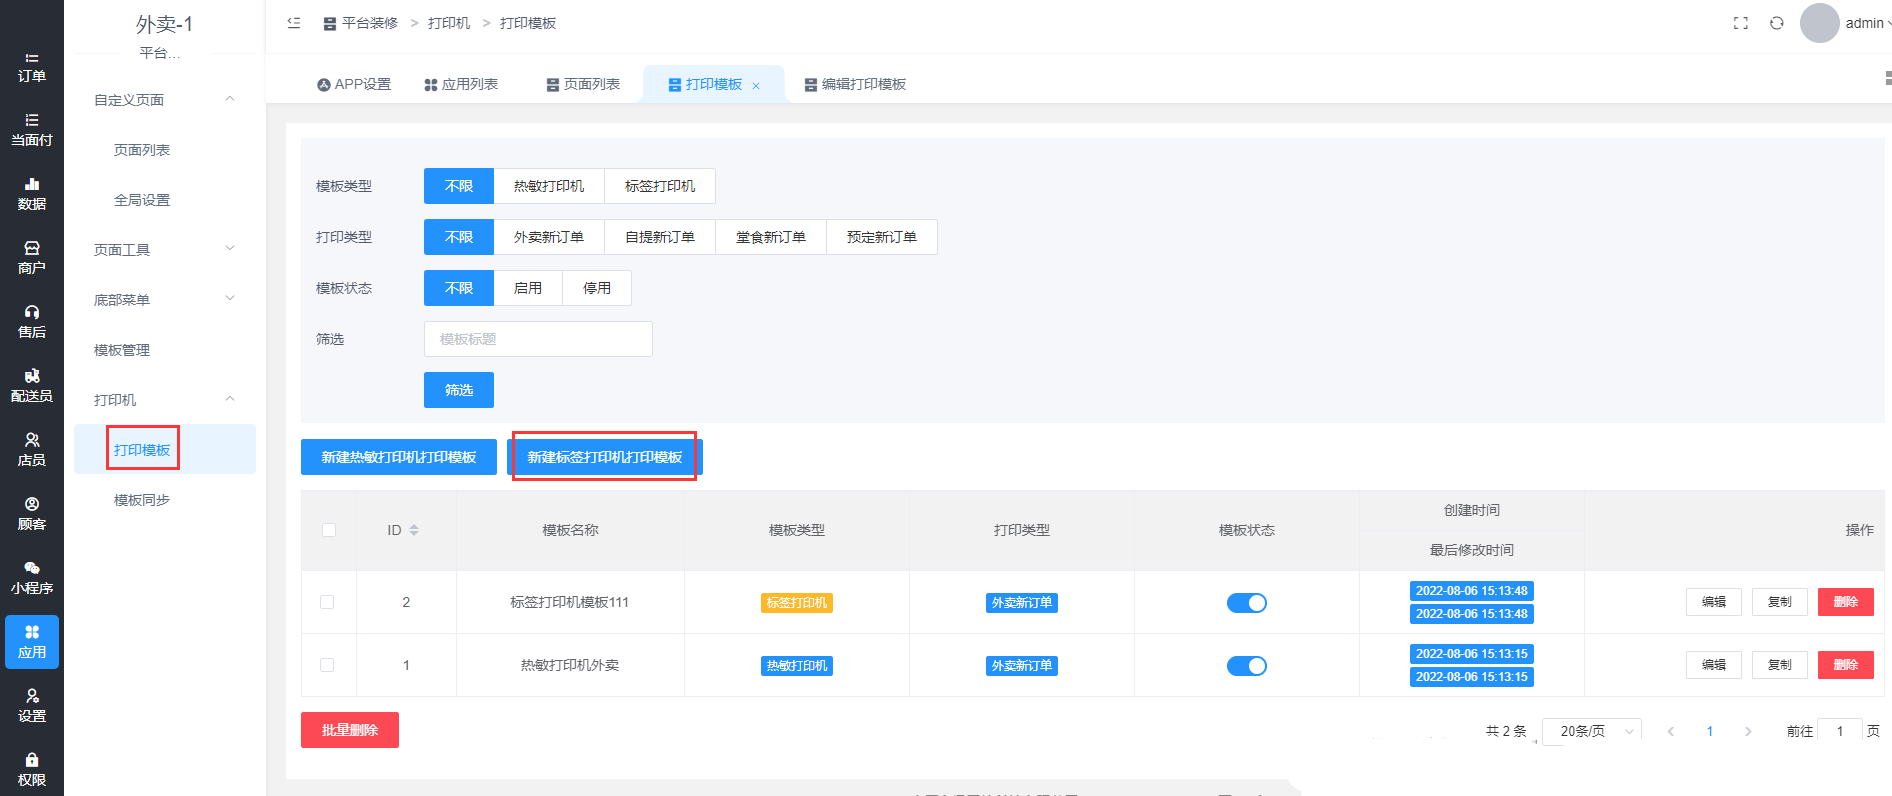
Task: Select 热敏打印机 template type filter
Action: click(x=549, y=186)
